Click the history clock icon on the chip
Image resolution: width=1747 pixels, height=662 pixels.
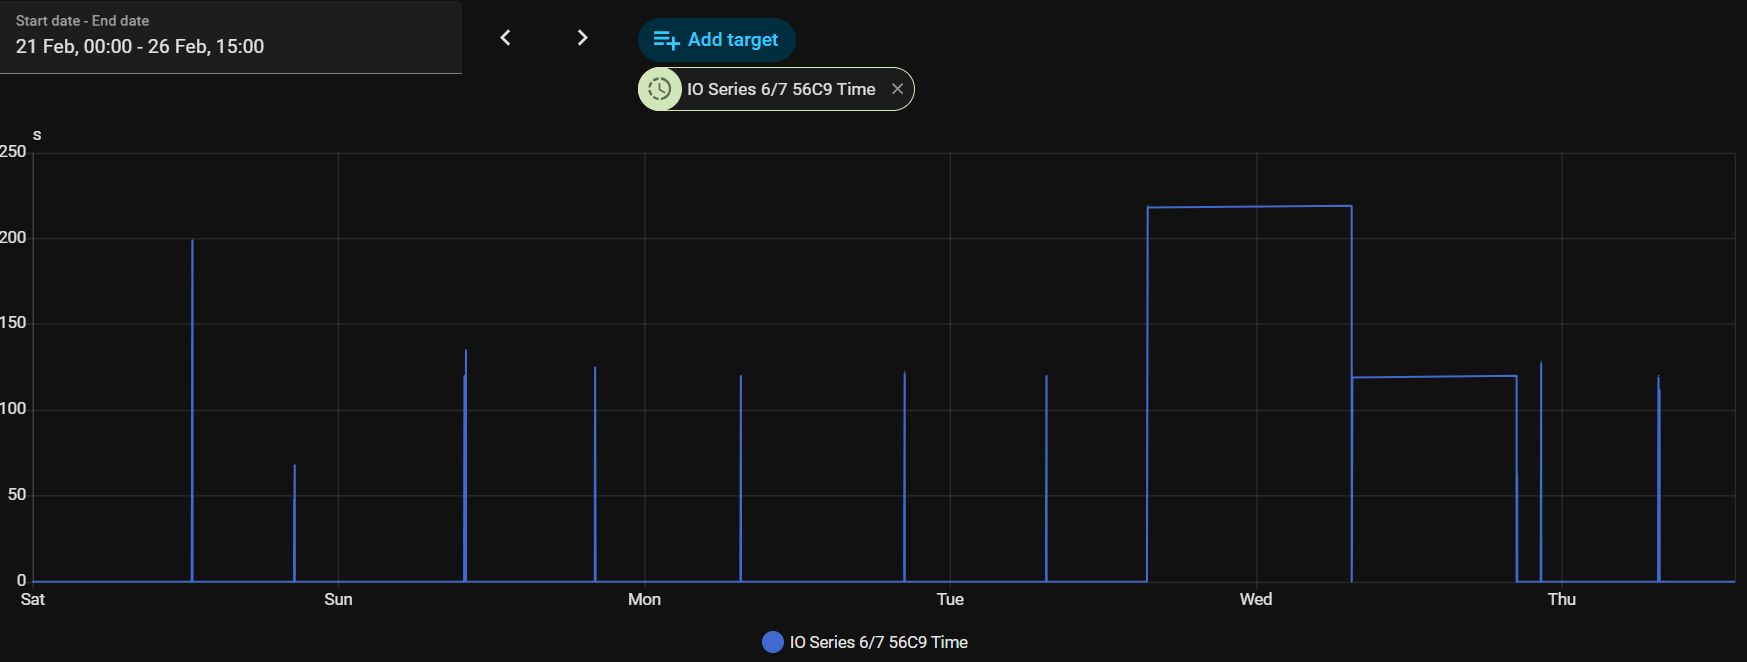click(660, 89)
